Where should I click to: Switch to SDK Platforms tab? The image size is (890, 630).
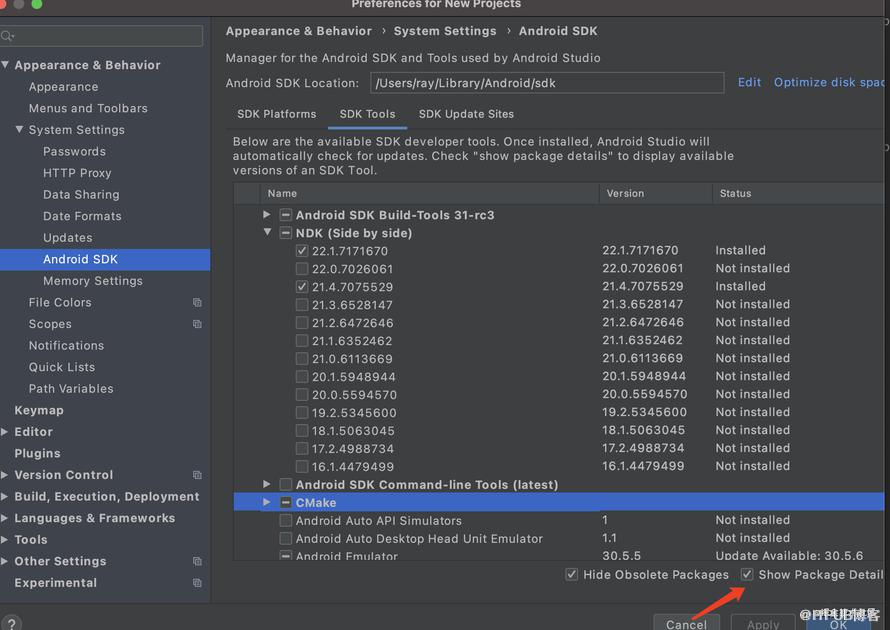(x=276, y=114)
